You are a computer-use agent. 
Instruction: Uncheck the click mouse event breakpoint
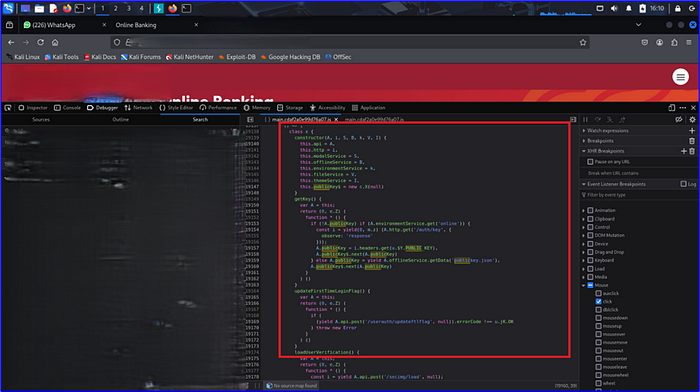[598, 301]
